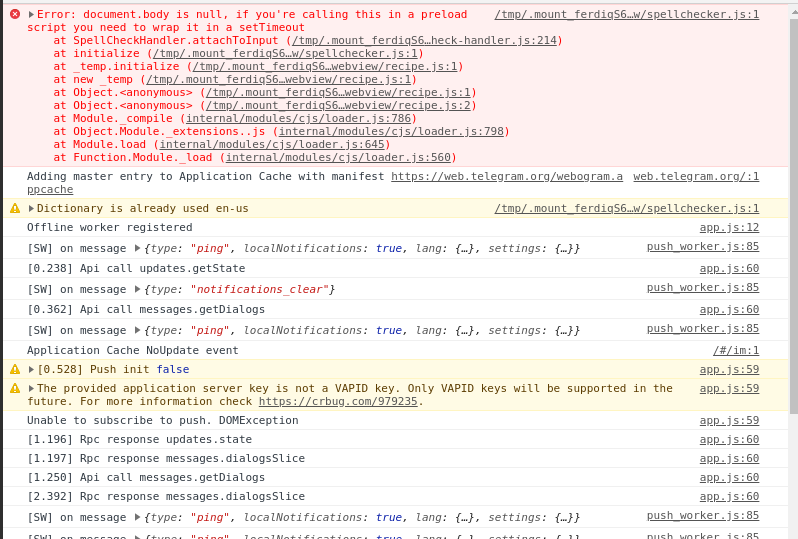Open /#/im:1 source of NoUpdate event
This screenshot has width=798, height=539.
click(x=736, y=350)
